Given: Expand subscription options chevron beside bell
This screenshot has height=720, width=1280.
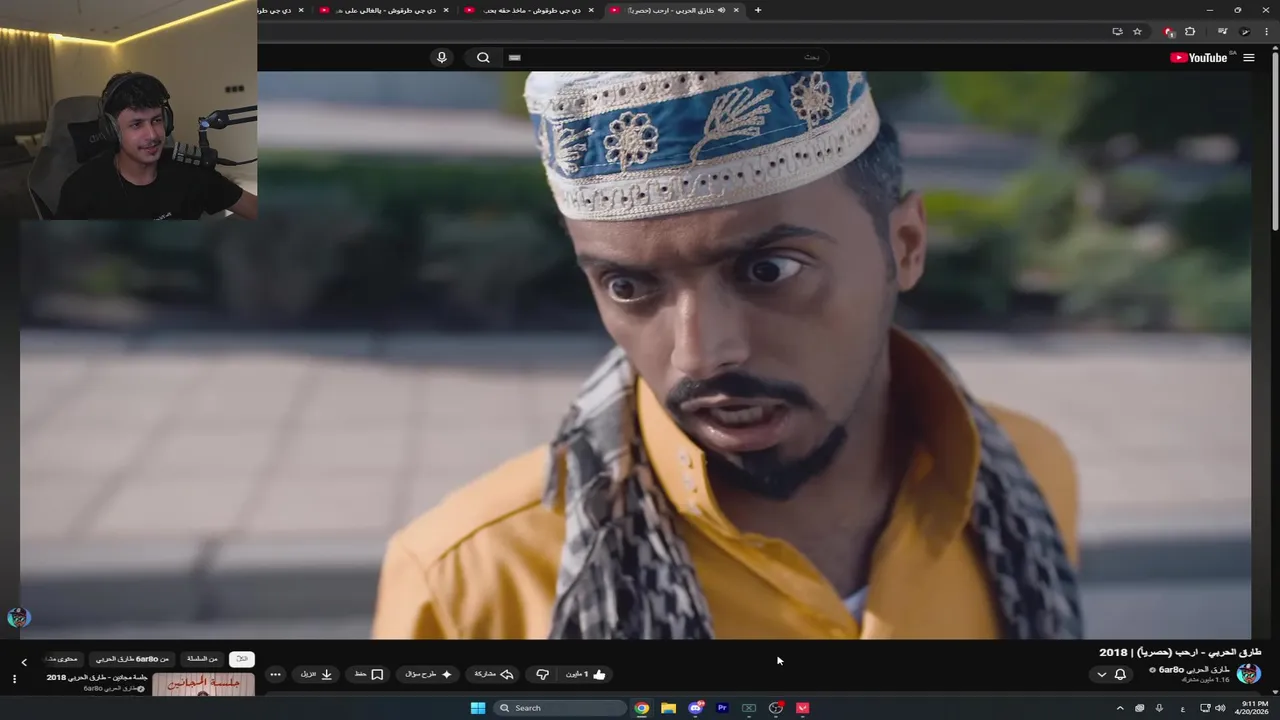Looking at the screenshot, I should 1101,675.
